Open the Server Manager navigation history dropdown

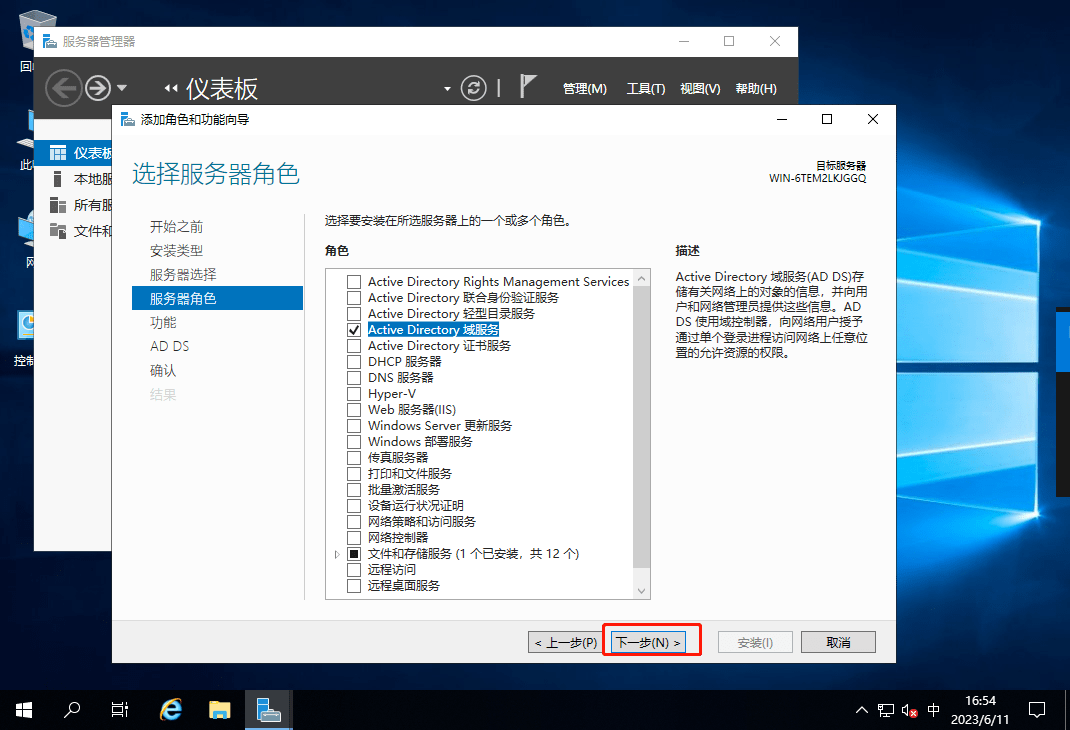(122, 88)
